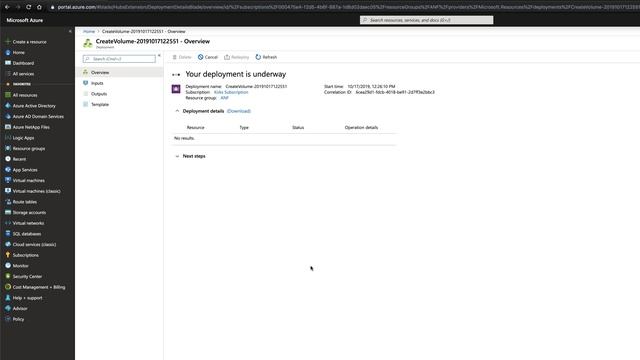The width and height of the screenshot is (640, 360).
Task: Open Monitor sidebar icon
Action: coord(8,265)
